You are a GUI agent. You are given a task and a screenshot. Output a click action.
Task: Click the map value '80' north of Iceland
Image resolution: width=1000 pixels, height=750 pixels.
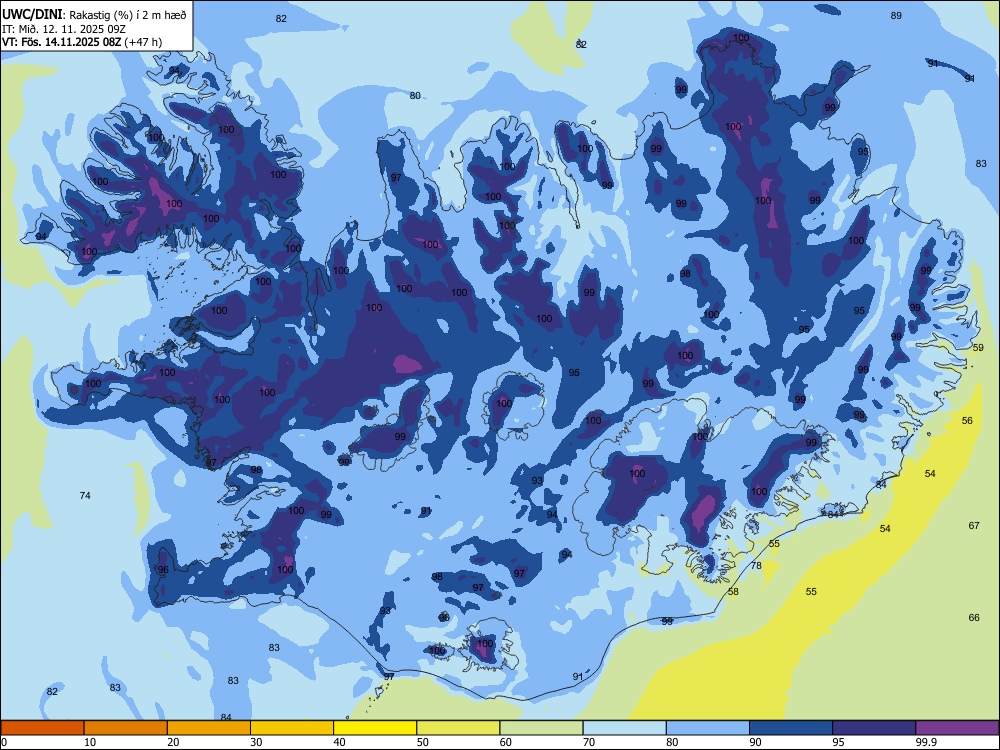coord(415,96)
